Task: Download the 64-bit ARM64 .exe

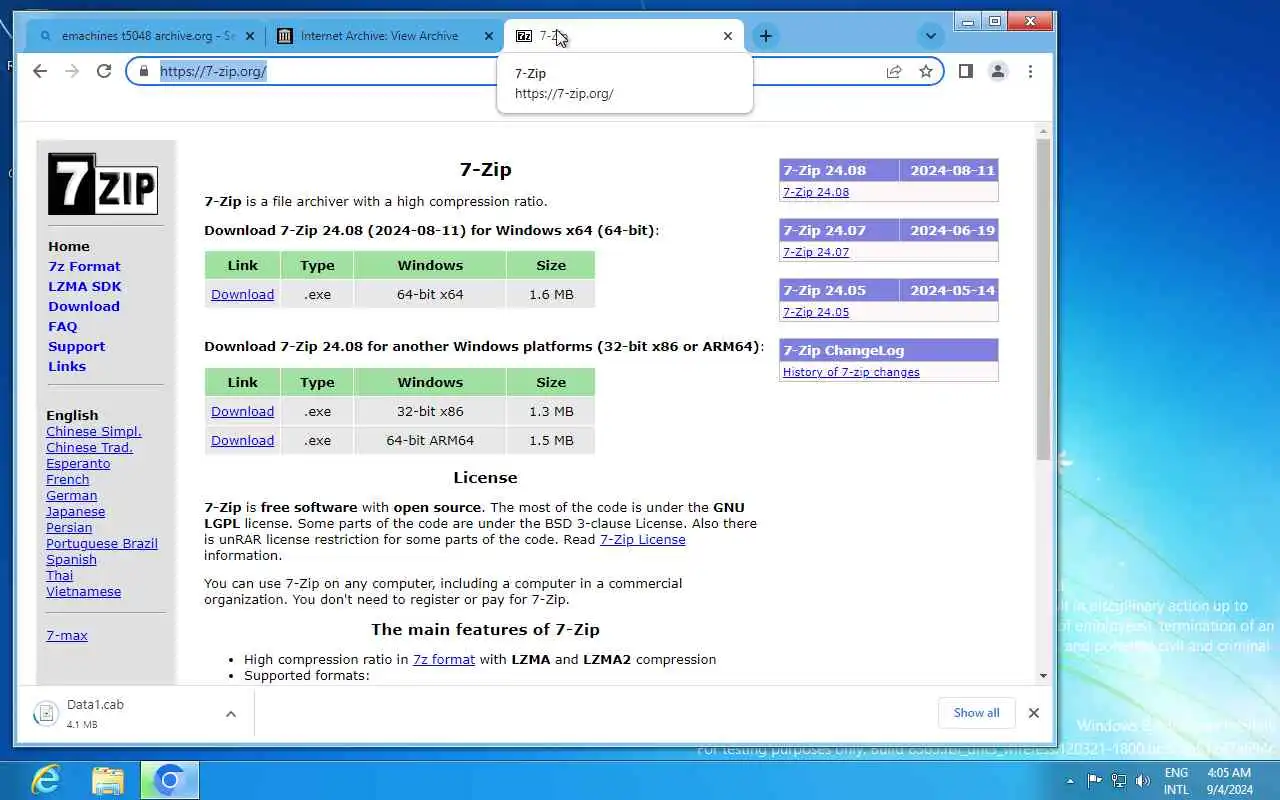Action: [242, 440]
